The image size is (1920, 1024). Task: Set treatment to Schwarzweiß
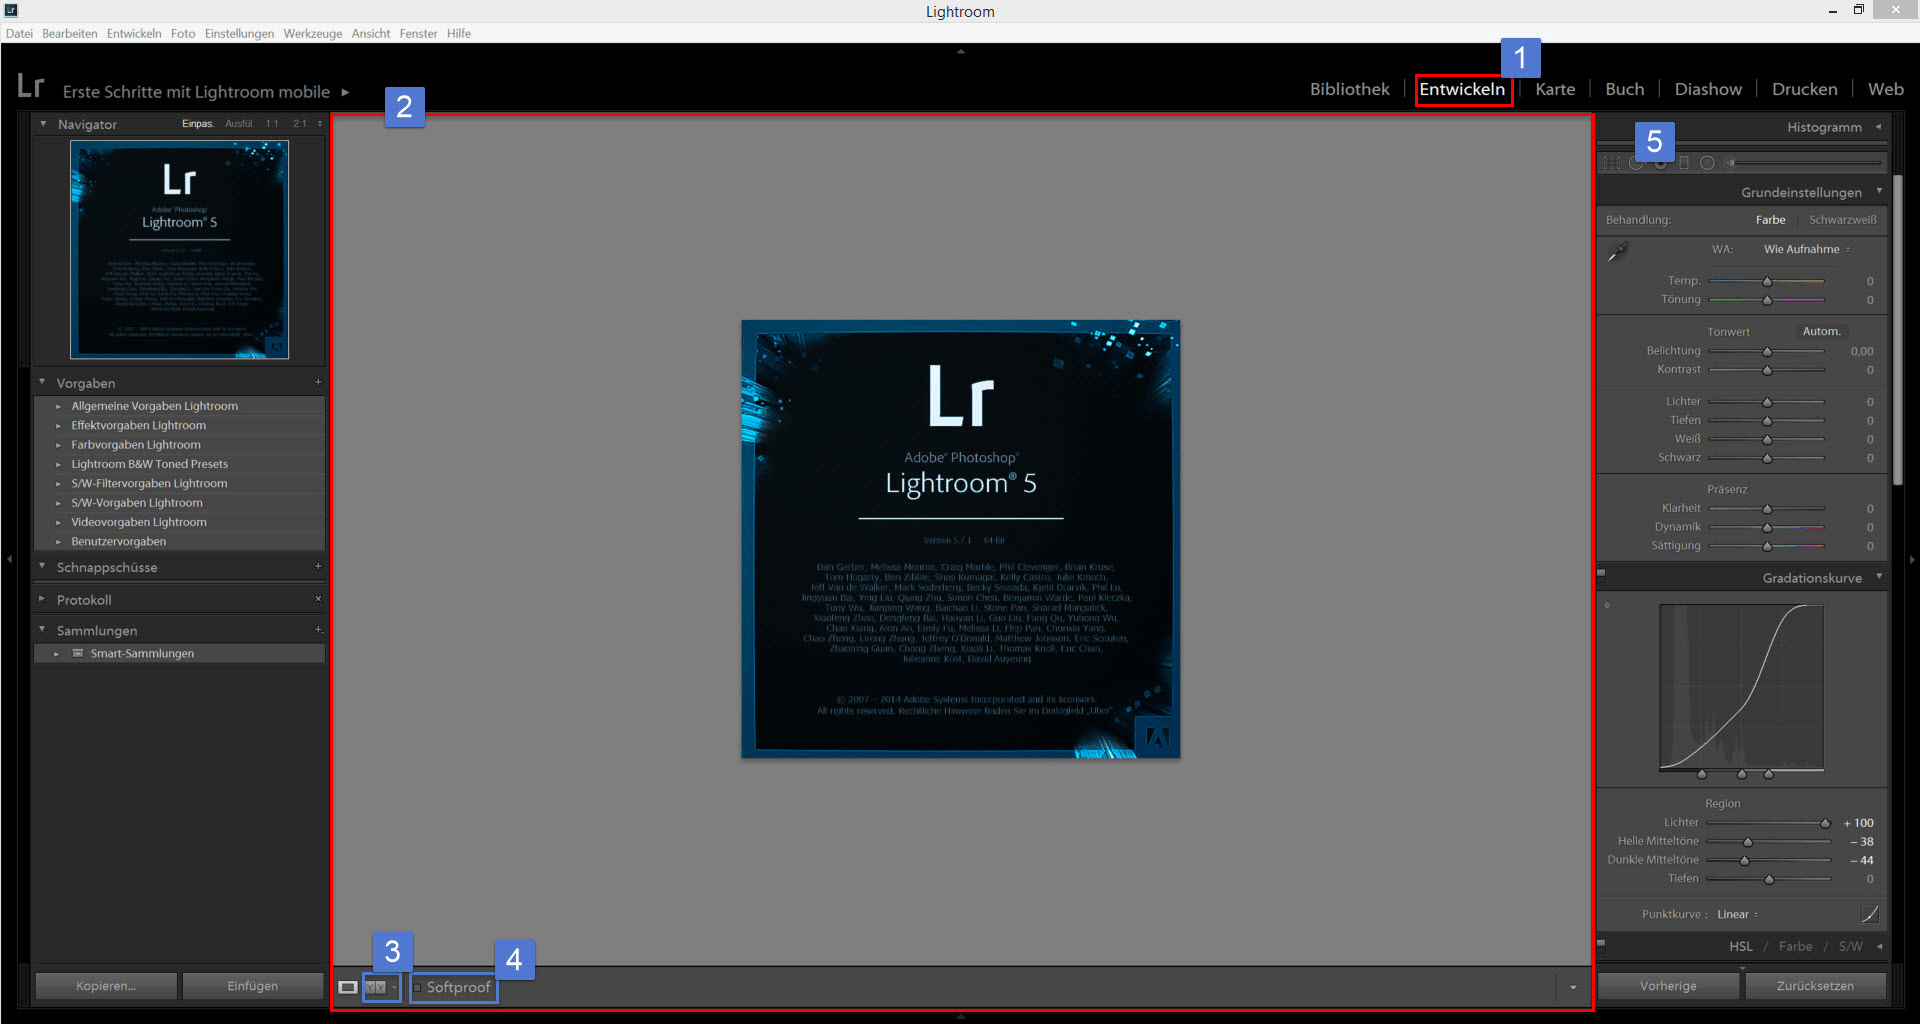pyautogui.click(x=1842, y=220)
